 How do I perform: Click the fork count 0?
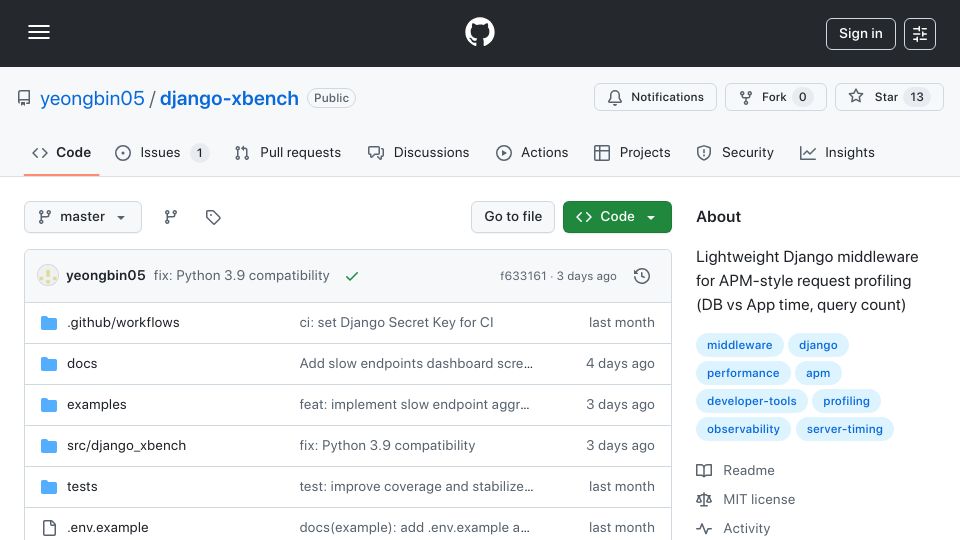803,97
